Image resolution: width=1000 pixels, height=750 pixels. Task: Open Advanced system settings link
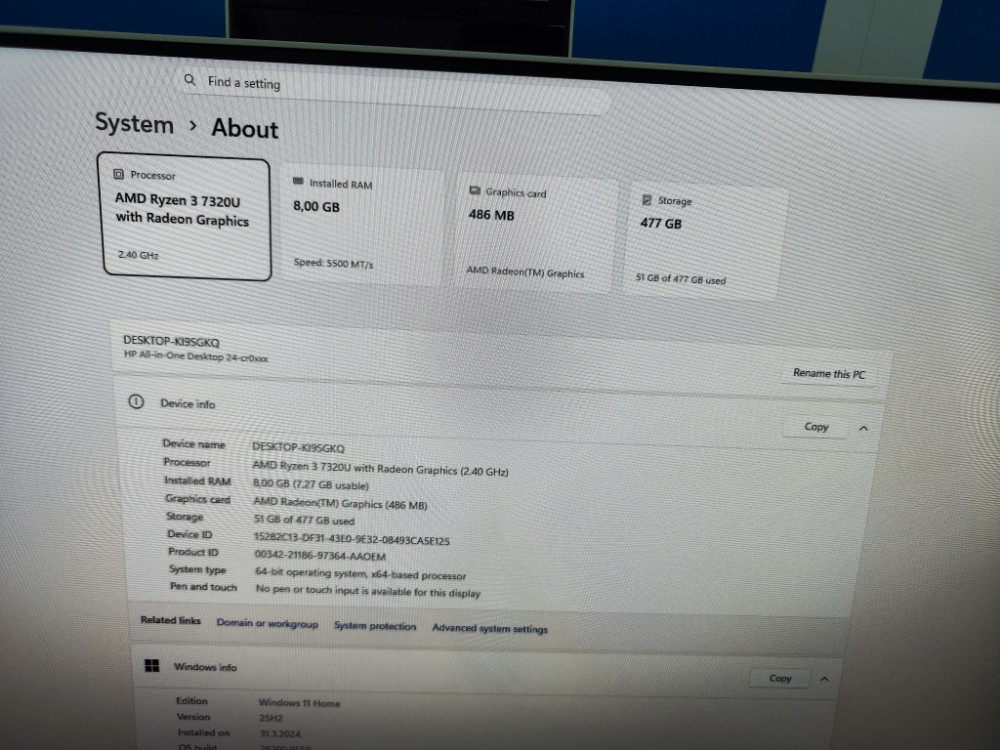pos(490,628)
